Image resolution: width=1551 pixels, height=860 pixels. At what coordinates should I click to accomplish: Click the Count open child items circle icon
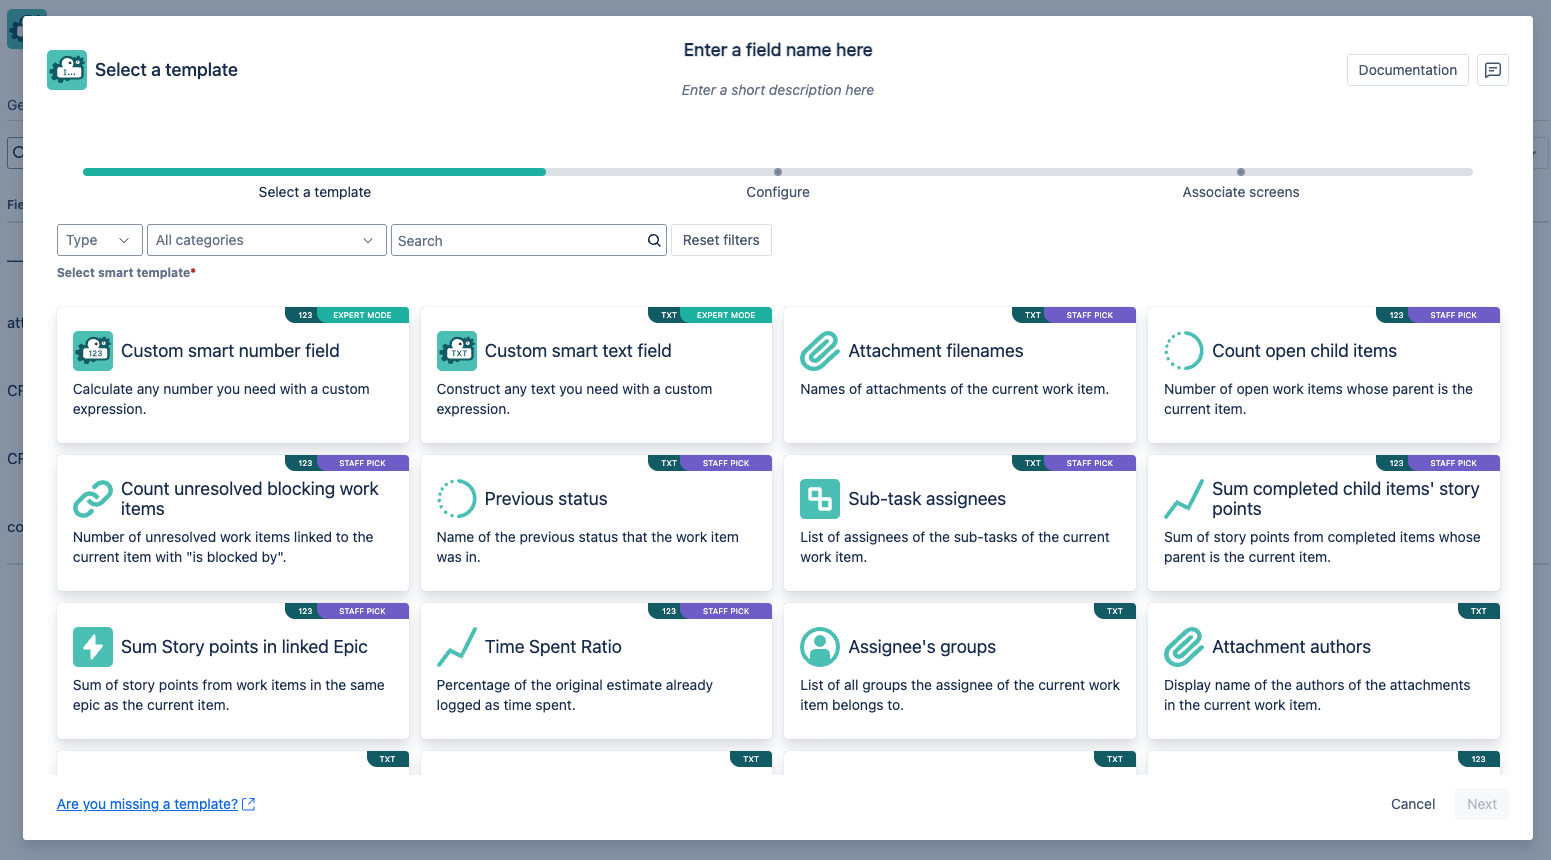click(1184, 351)
